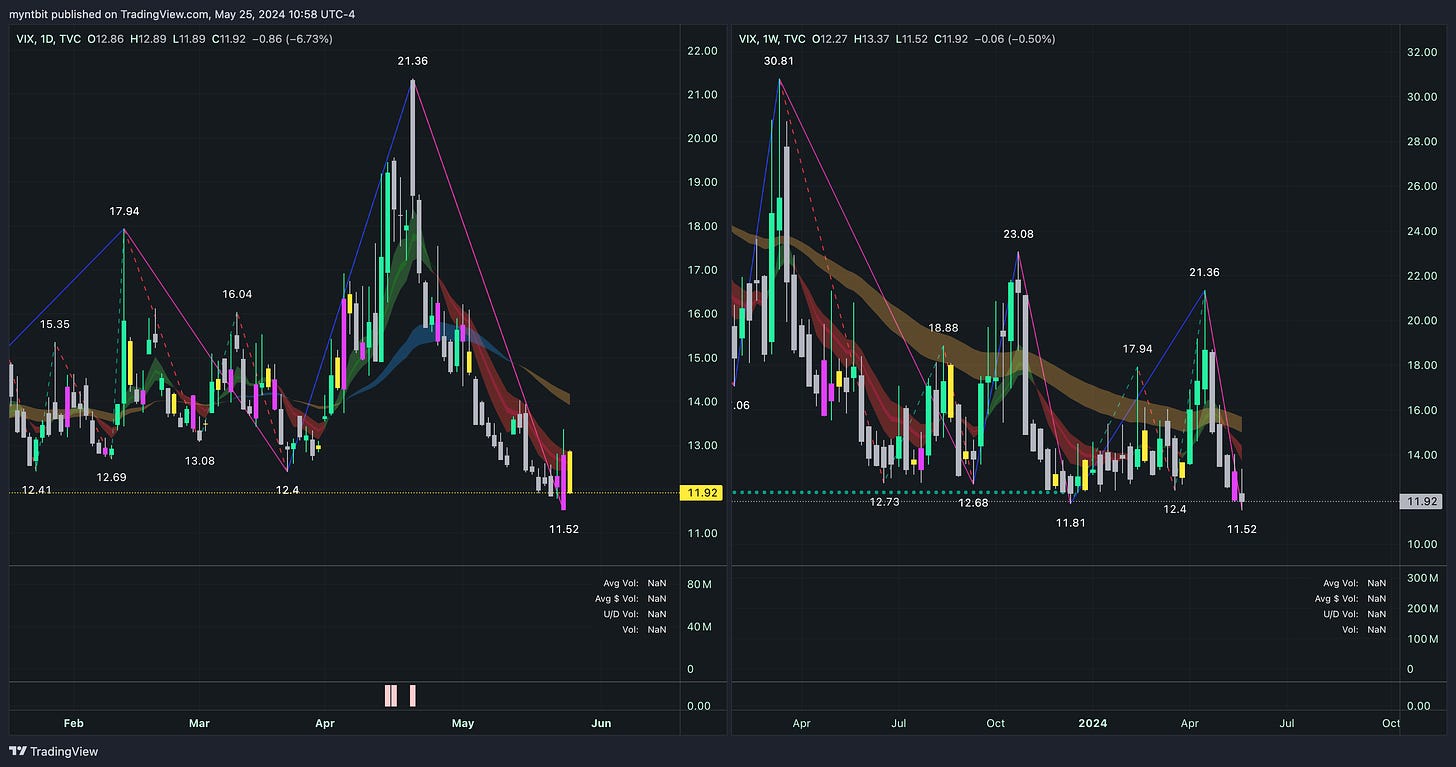Click the 13.08 swing low label
This screenshot has width=1456, height=767.
pyautogui.click(x=199, y=461)
